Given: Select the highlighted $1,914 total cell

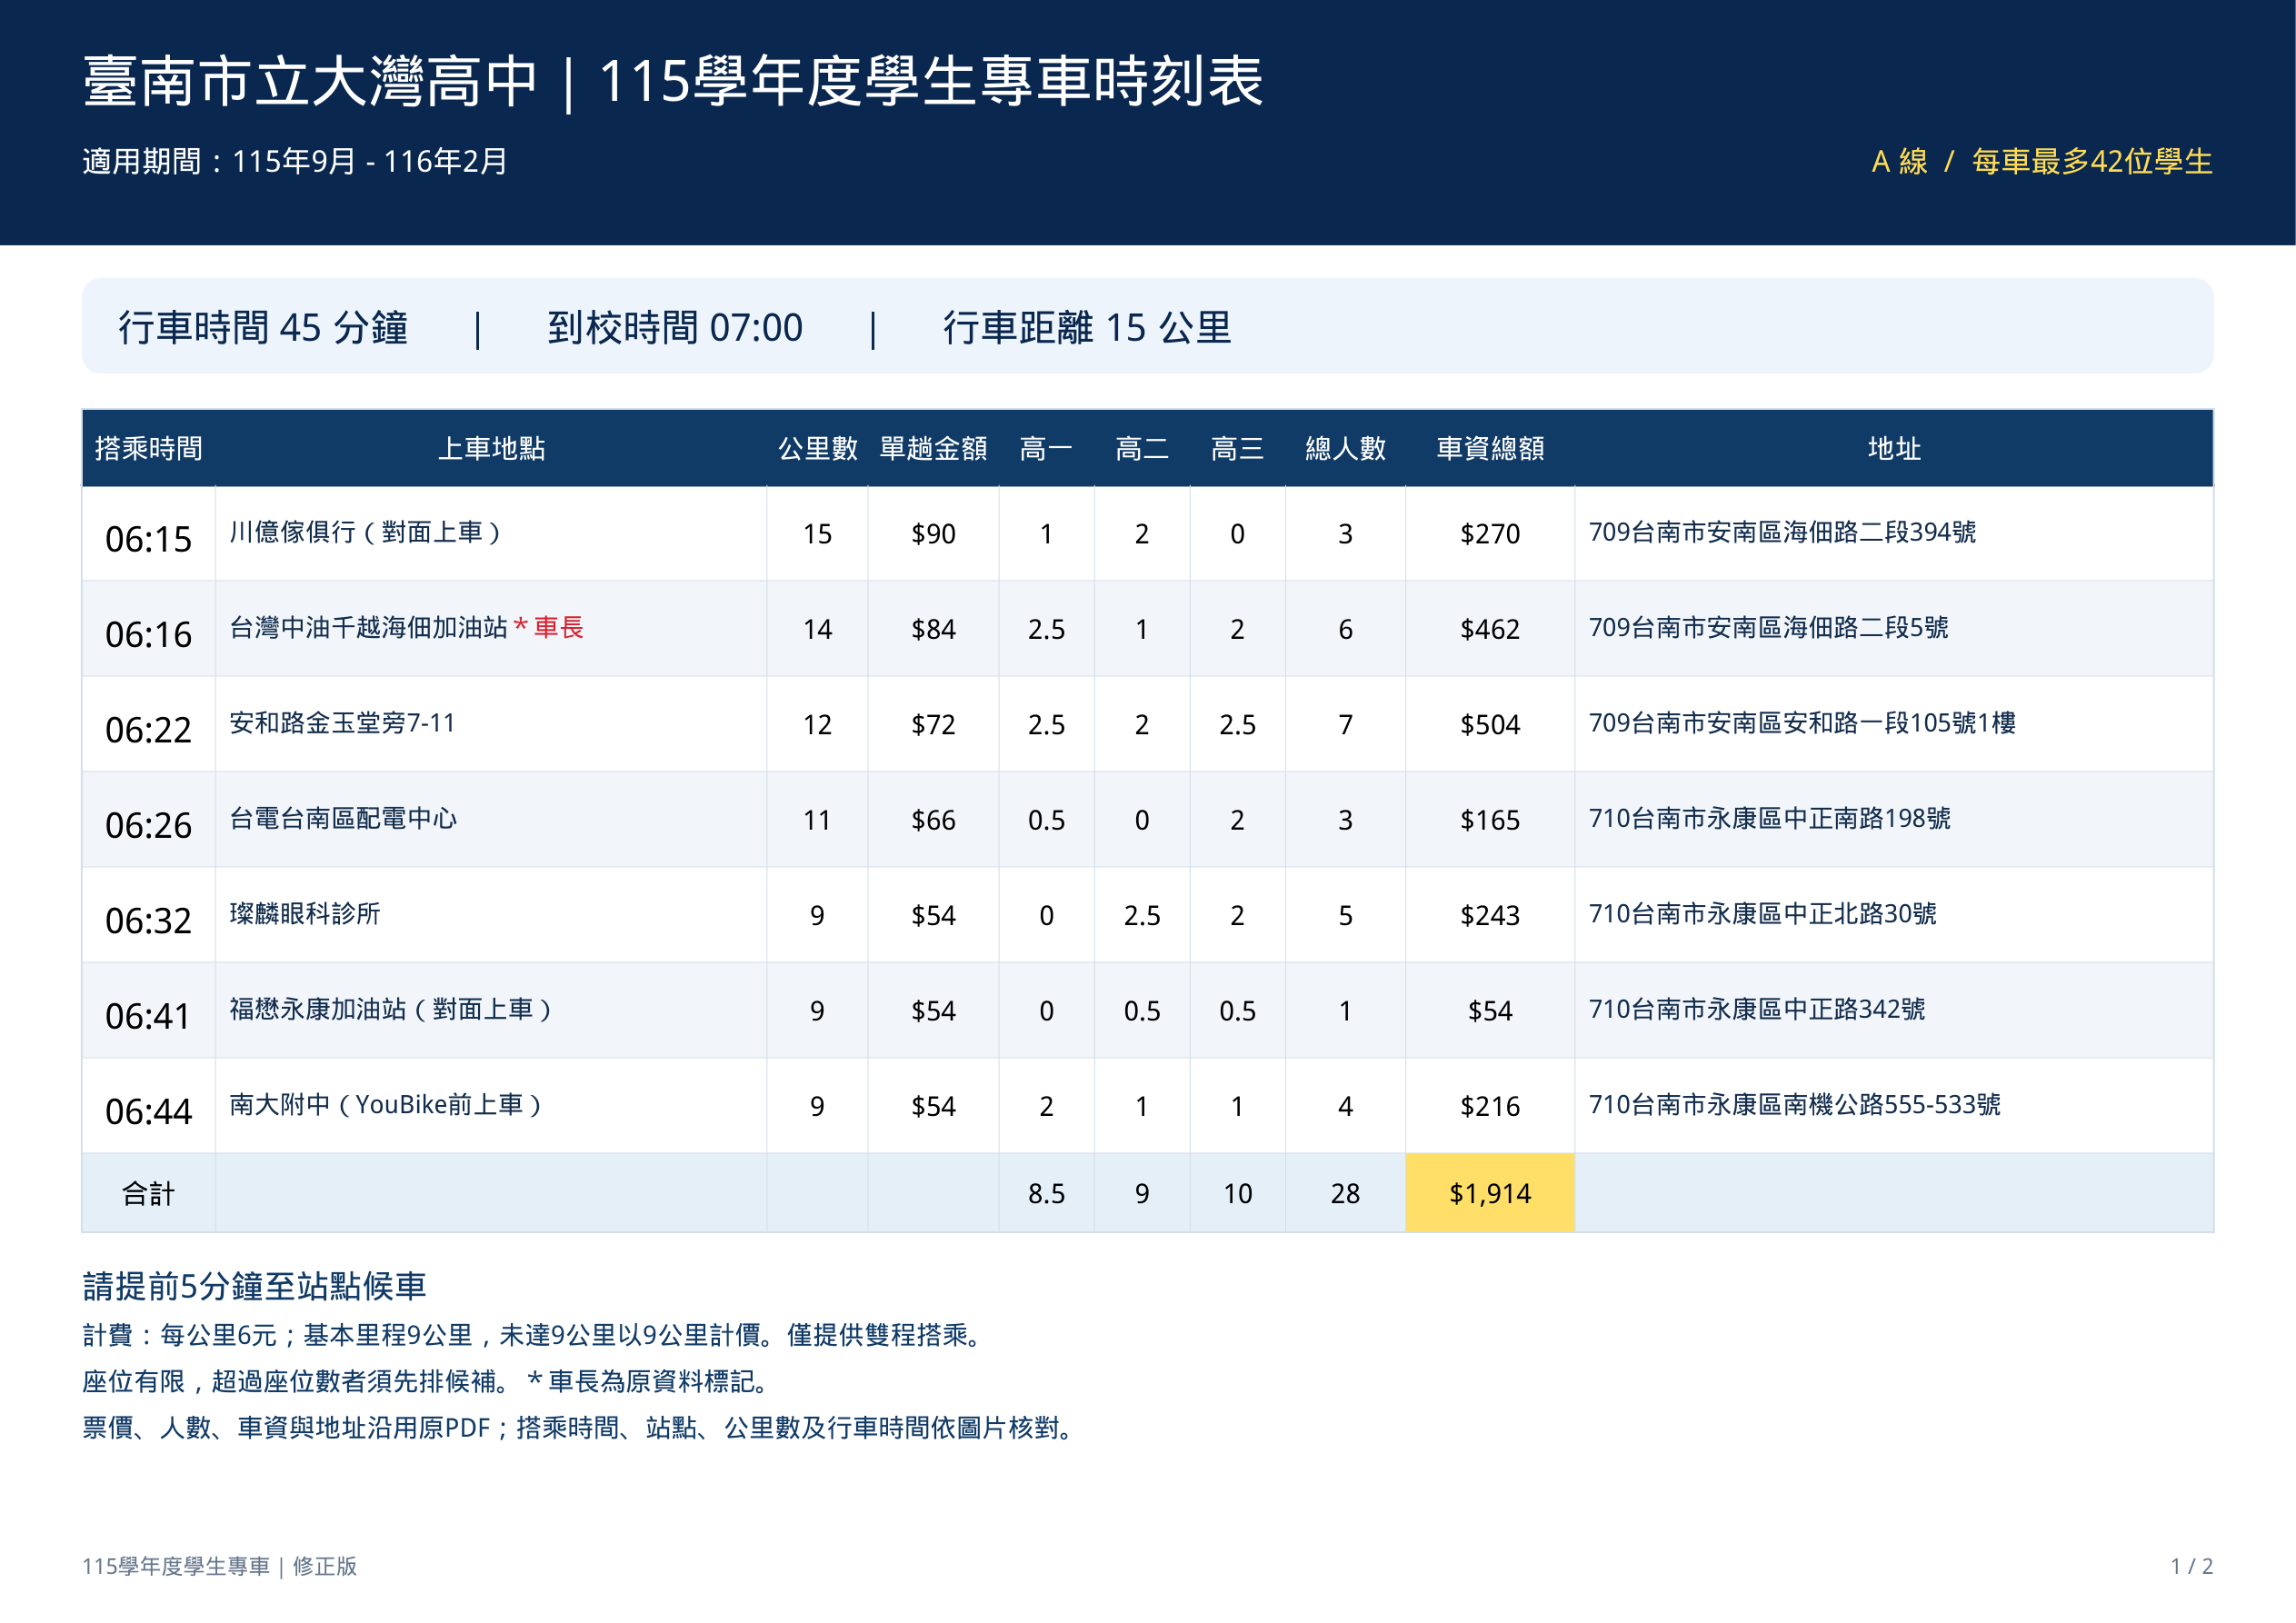Looking at the screenshot, I should [1490, 1193].
